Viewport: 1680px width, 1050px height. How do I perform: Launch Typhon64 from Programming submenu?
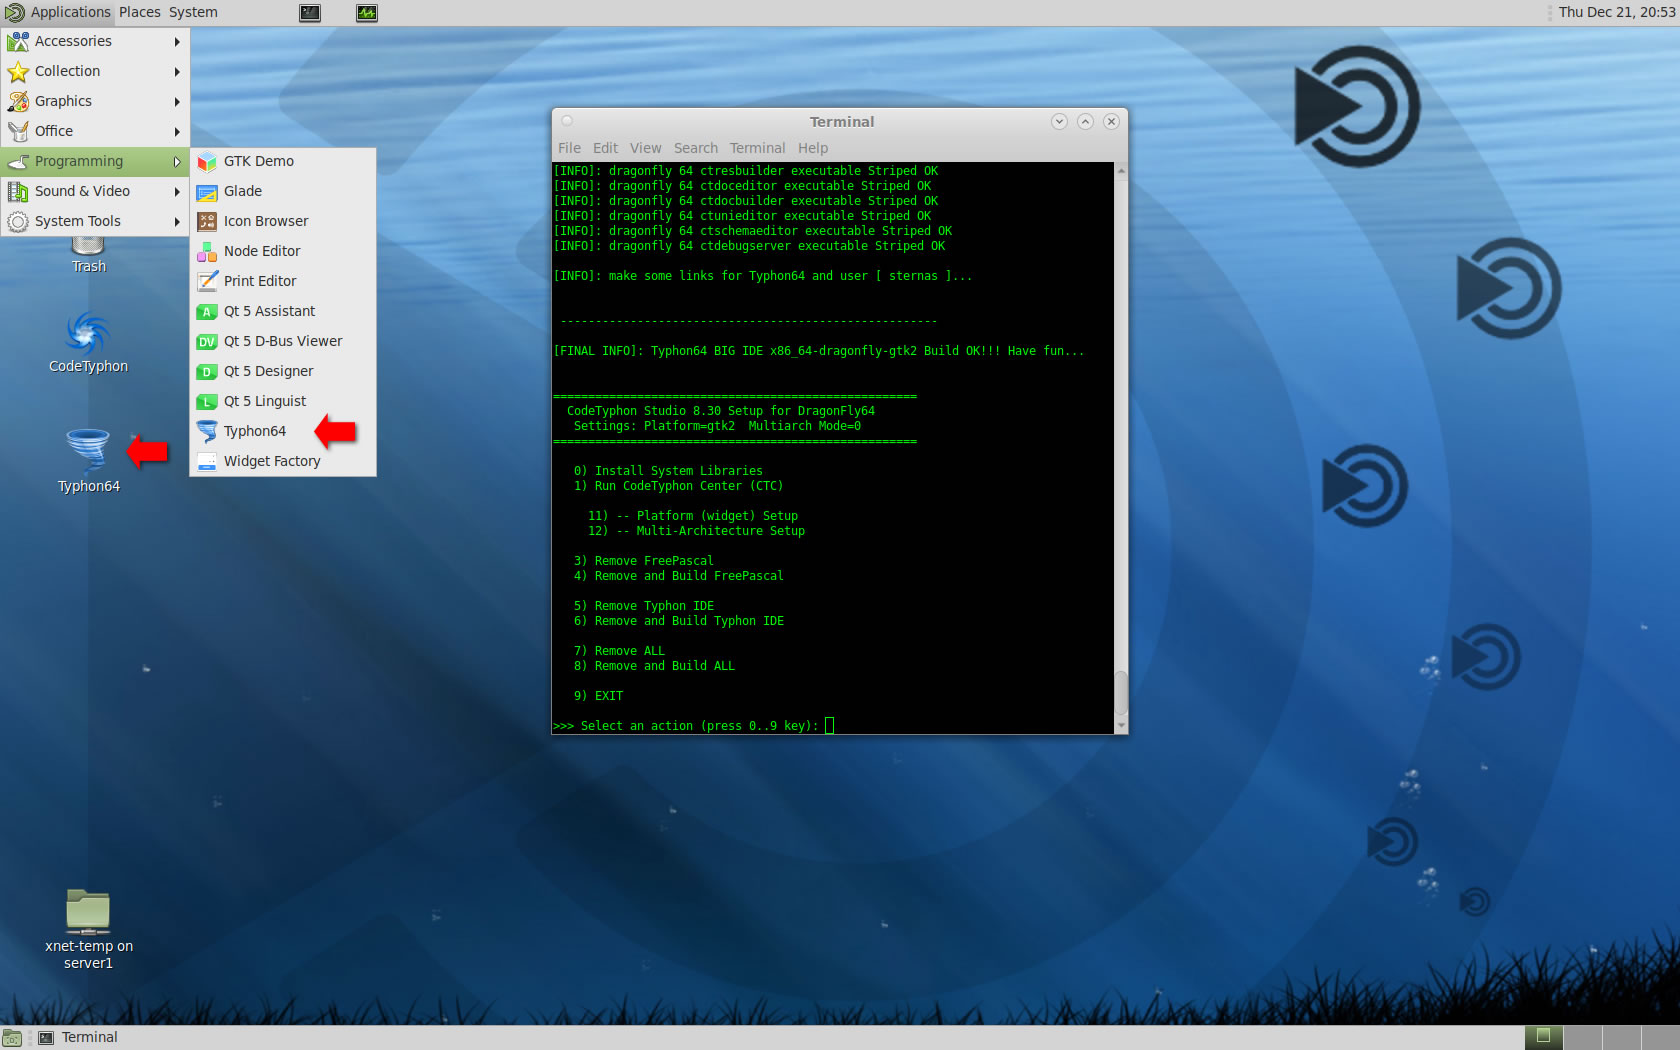pos(283,432)
